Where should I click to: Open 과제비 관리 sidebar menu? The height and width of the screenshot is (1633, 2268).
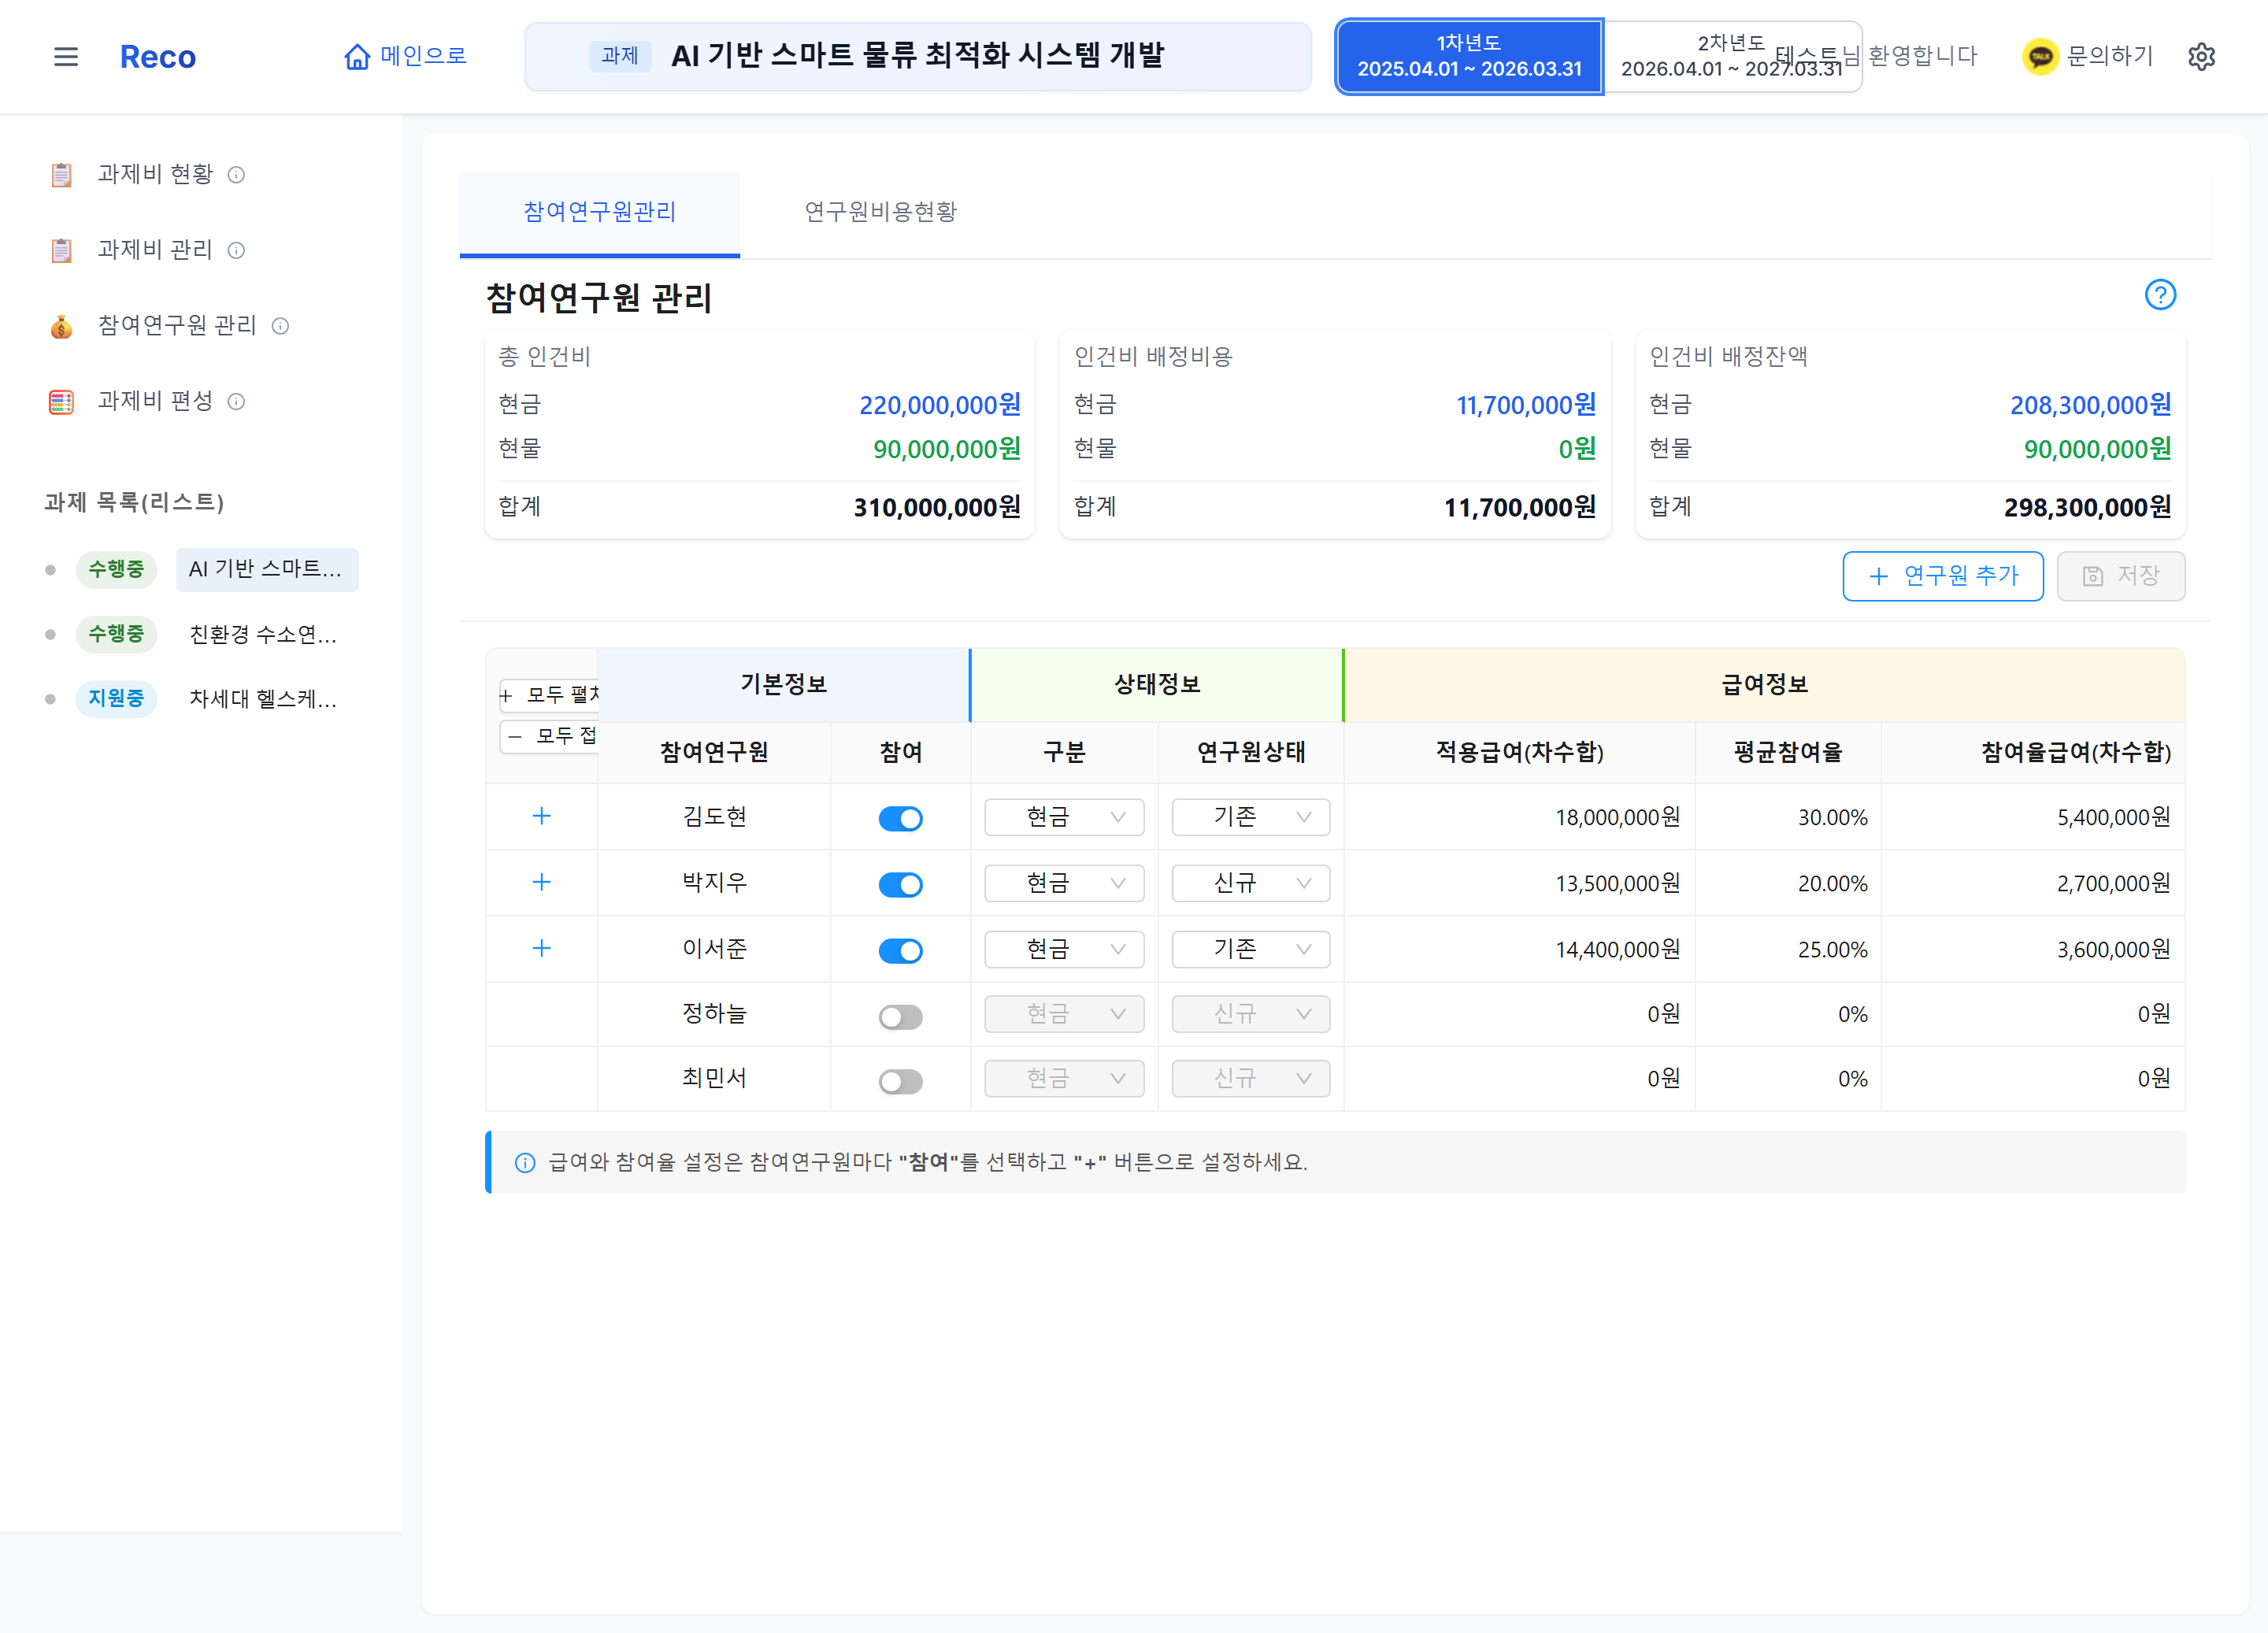tap(155, 250)
